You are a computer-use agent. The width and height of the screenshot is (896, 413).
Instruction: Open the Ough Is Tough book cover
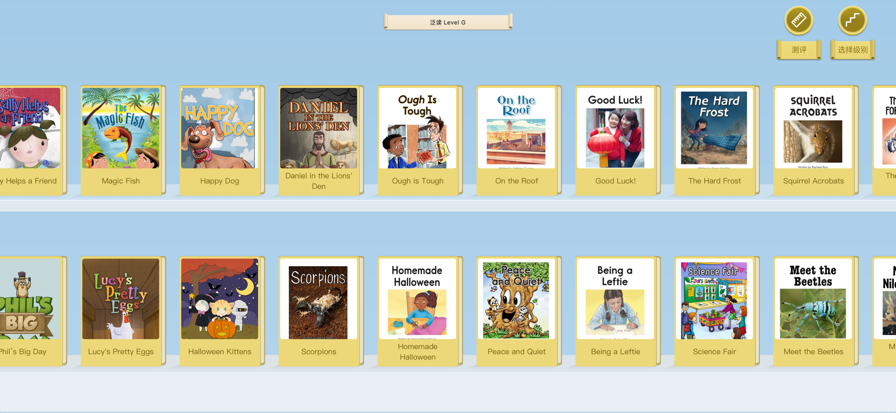click(x=417, y=128)
